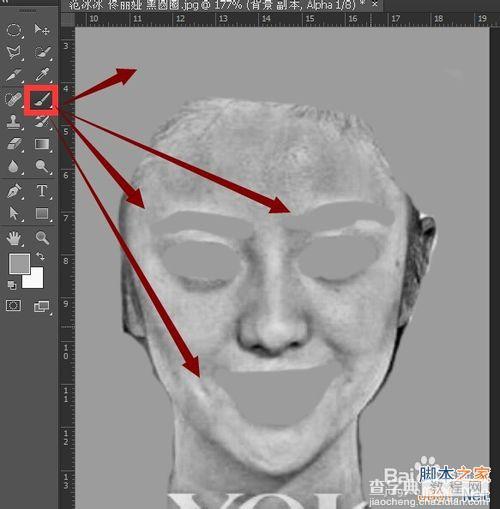Select the Rectangle shape tool
Viewport: 500px width, 509px height.
coord(42,213)
